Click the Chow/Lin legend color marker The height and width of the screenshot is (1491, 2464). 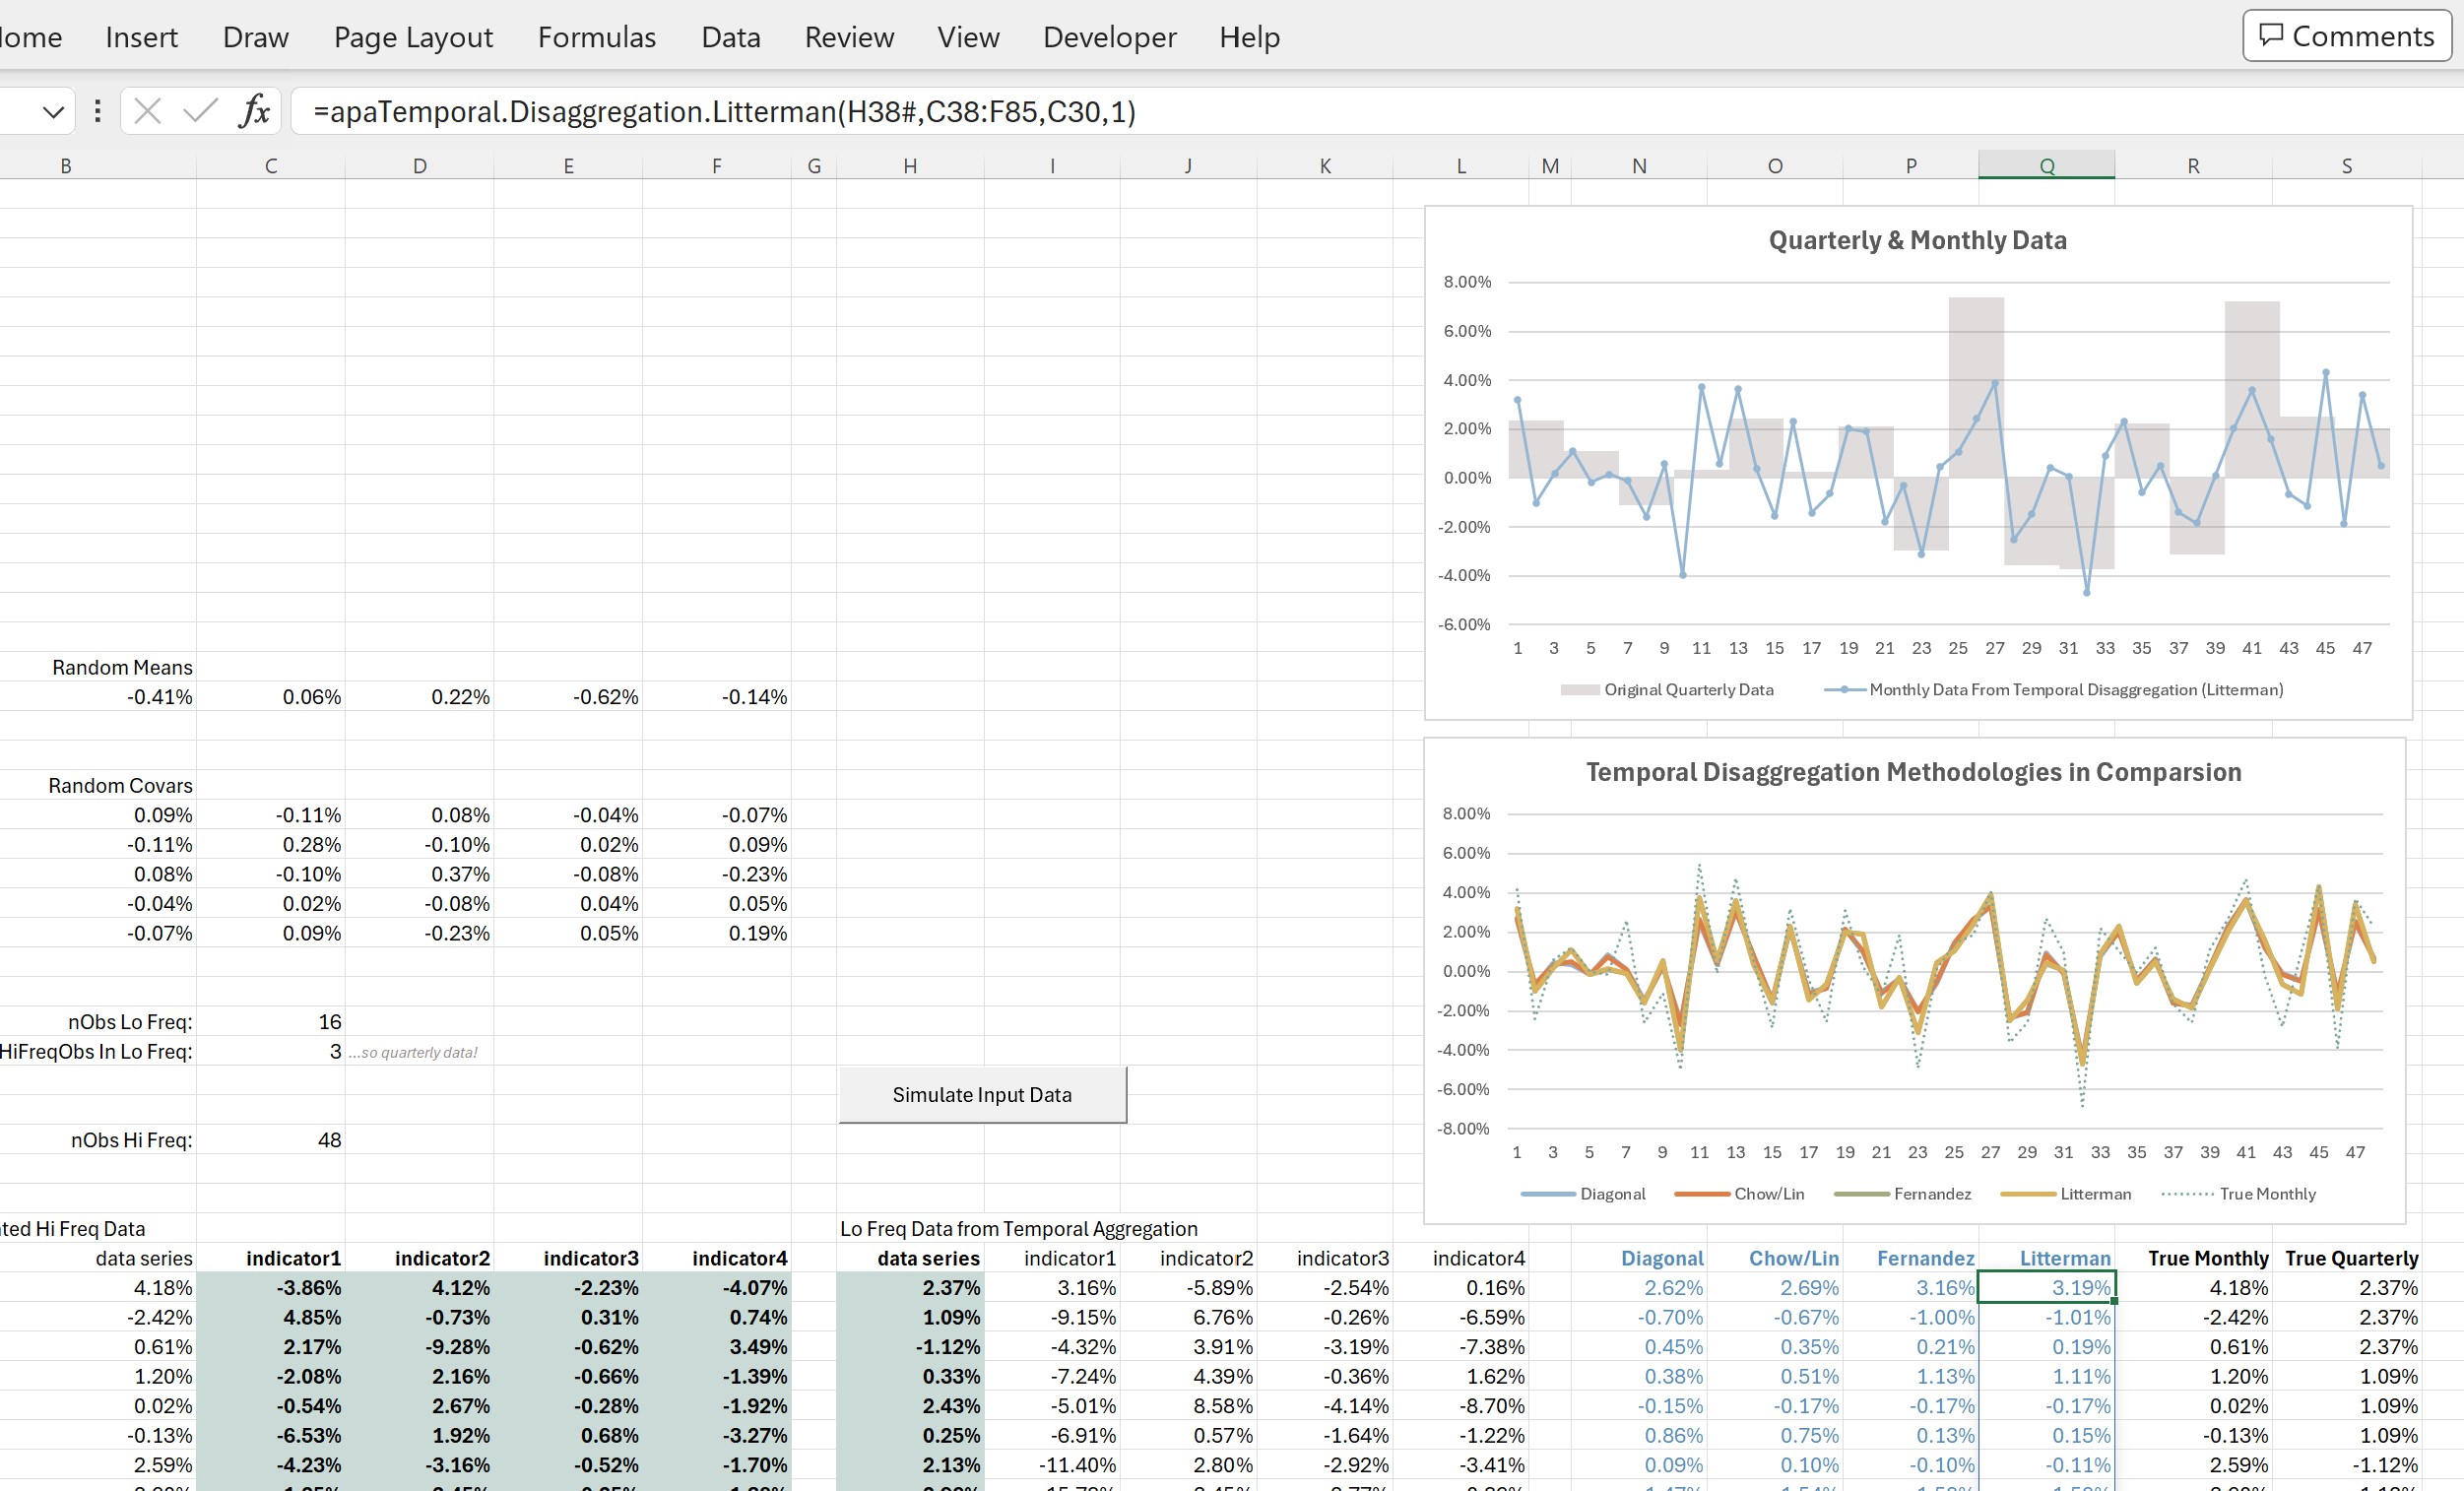point(1702,1194)
